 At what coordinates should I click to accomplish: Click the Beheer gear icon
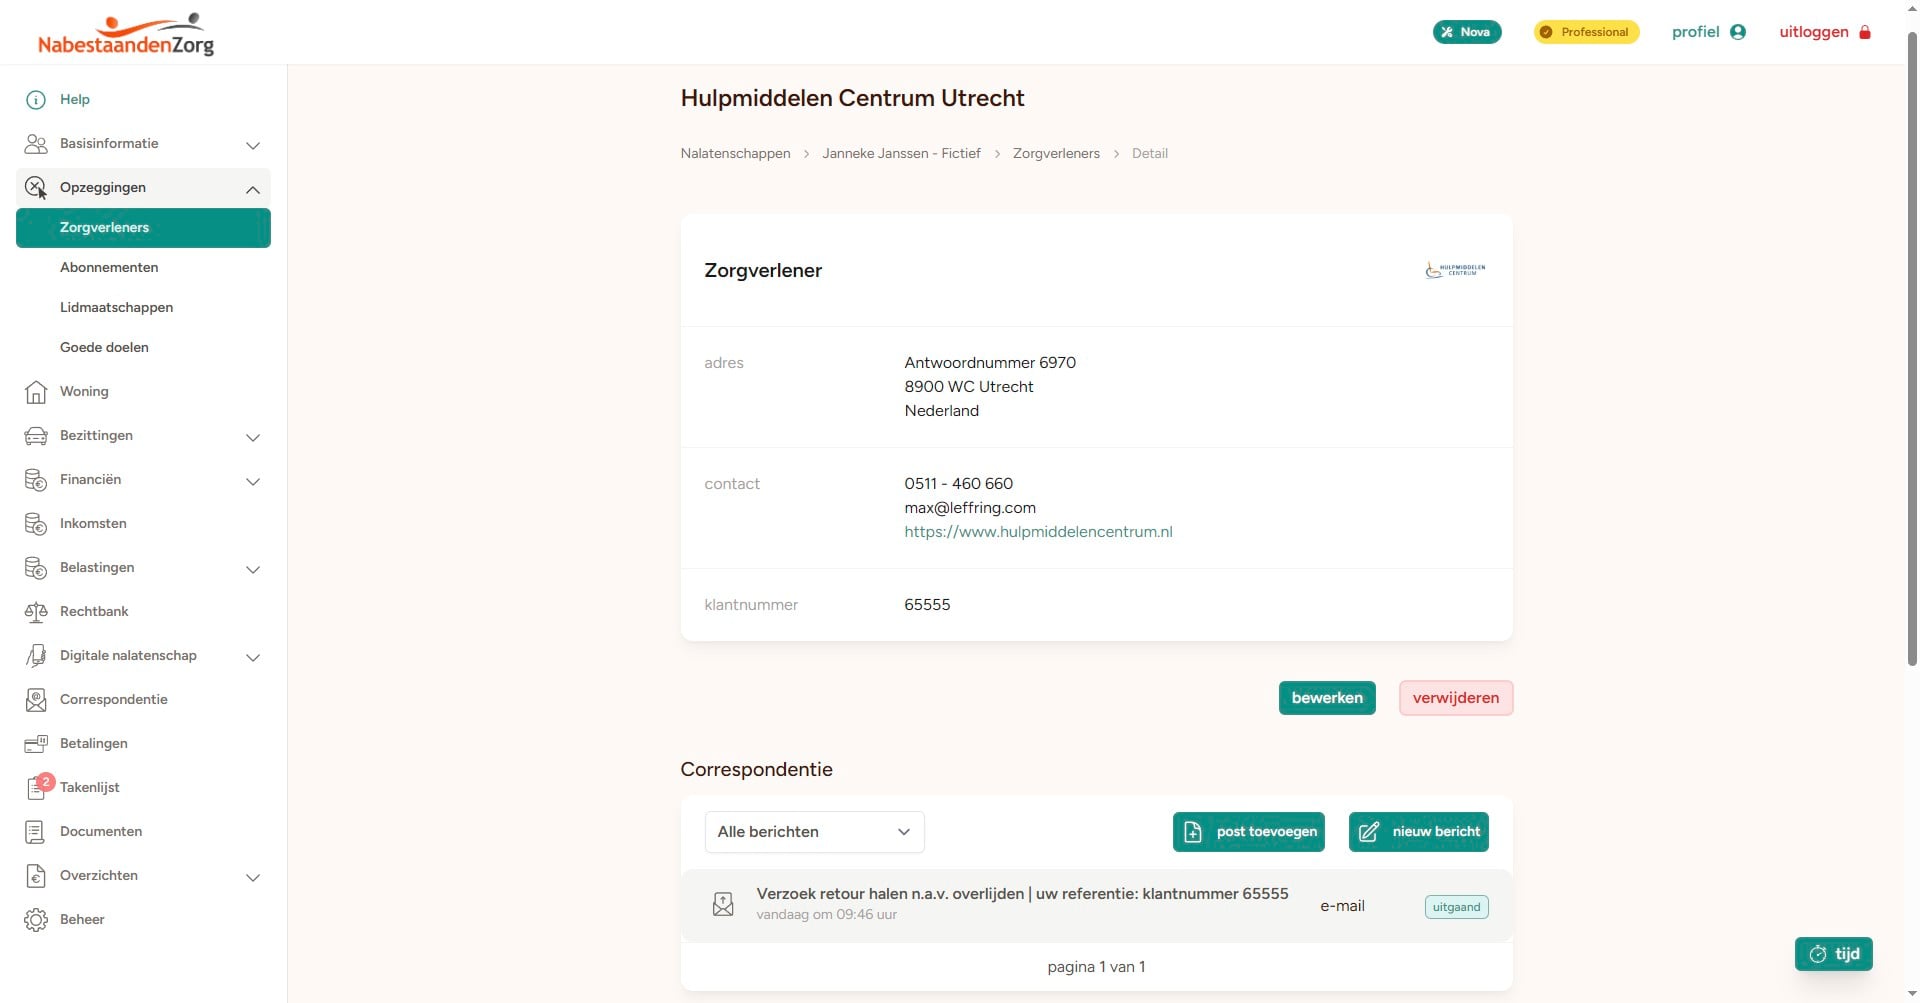pyautogui.click(x=36, y=920)
